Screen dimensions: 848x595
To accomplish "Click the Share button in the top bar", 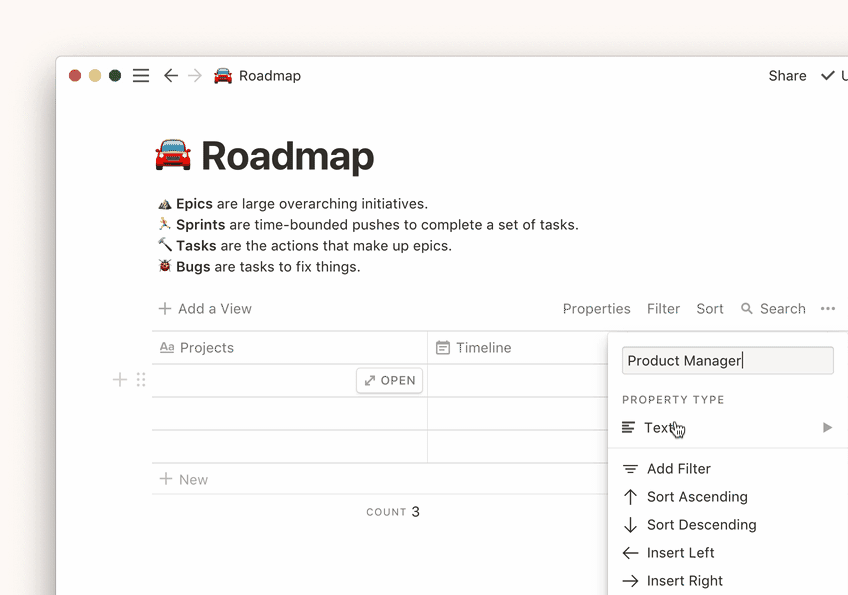I will (x=787, y=76).
